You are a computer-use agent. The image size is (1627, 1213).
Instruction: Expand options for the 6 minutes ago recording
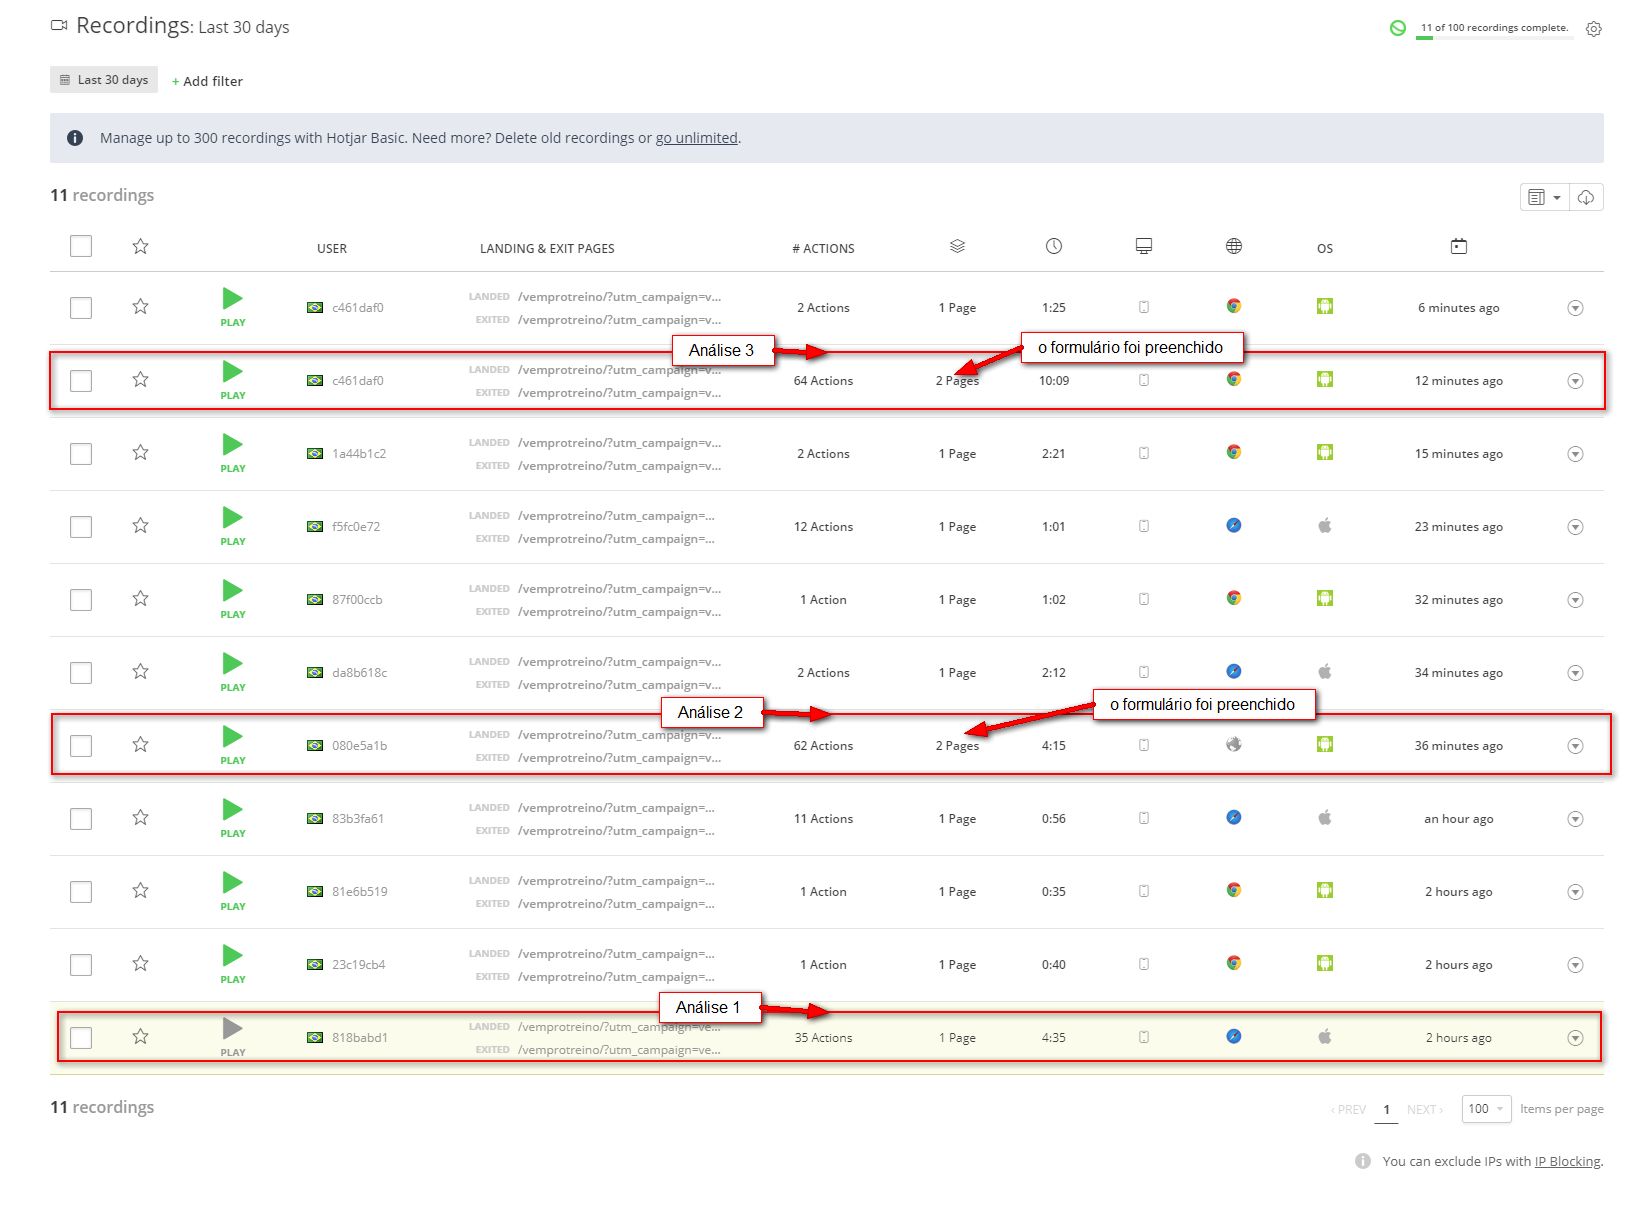click(1575, 308)
